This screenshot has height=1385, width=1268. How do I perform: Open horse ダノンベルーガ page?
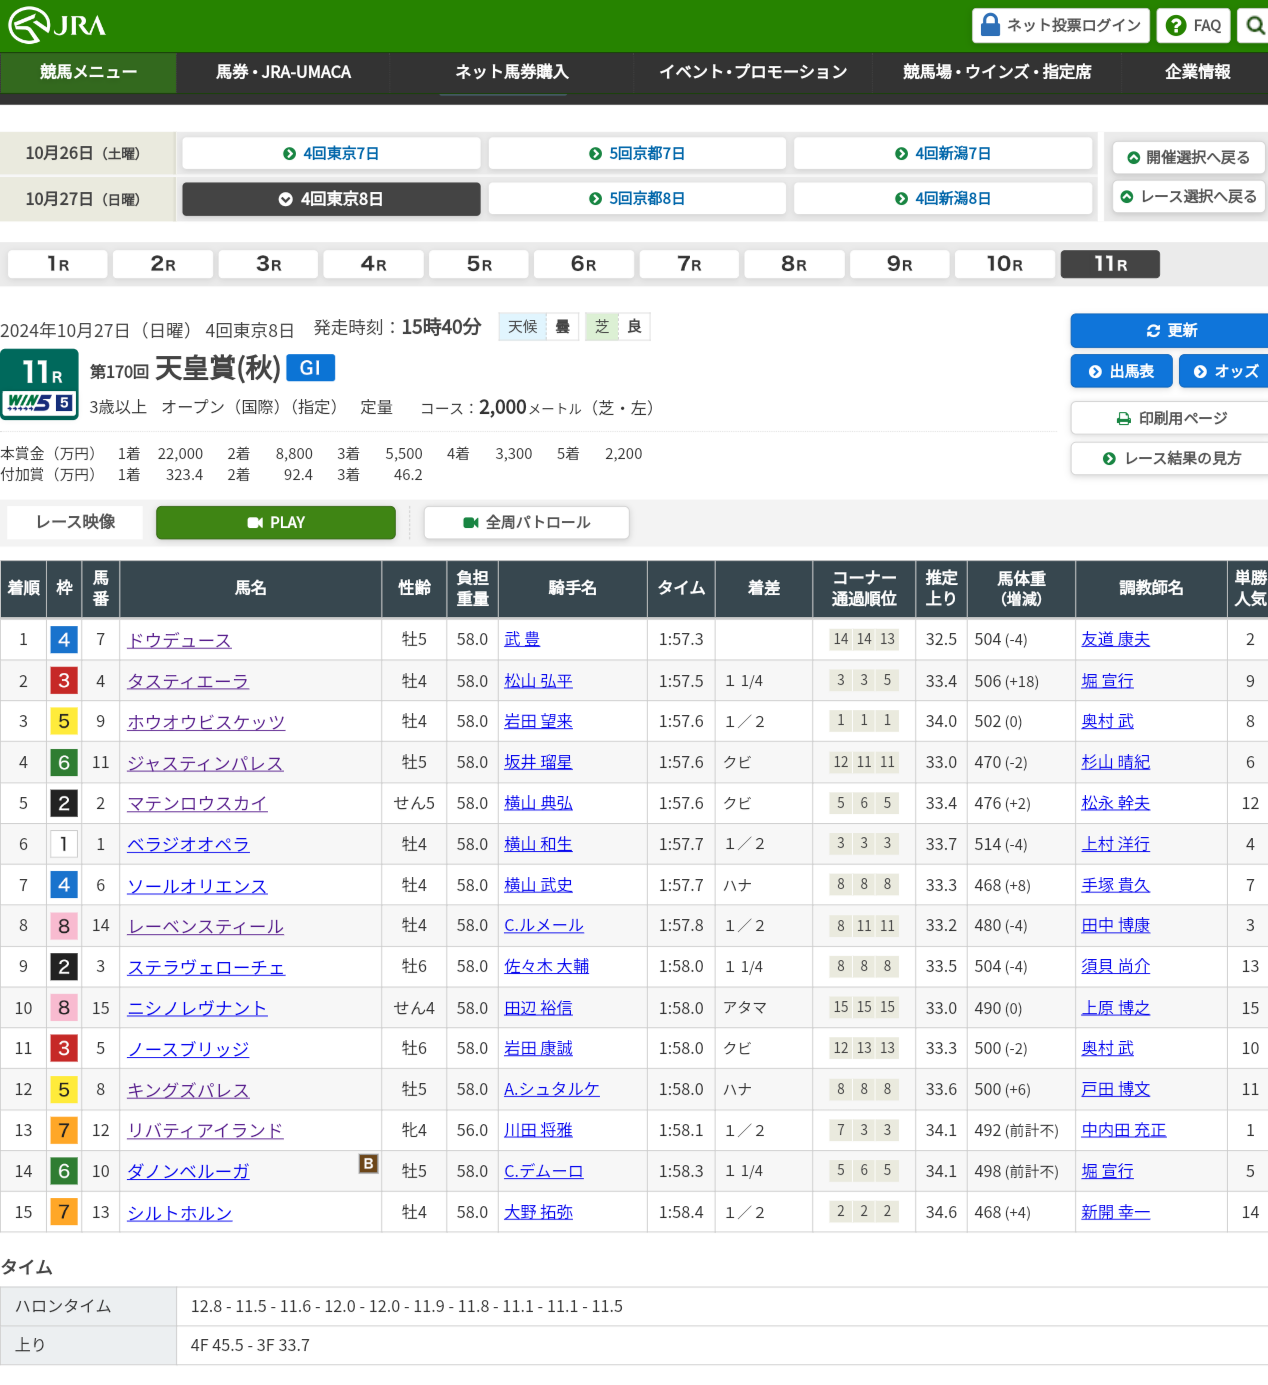(x=188, y=1171)
